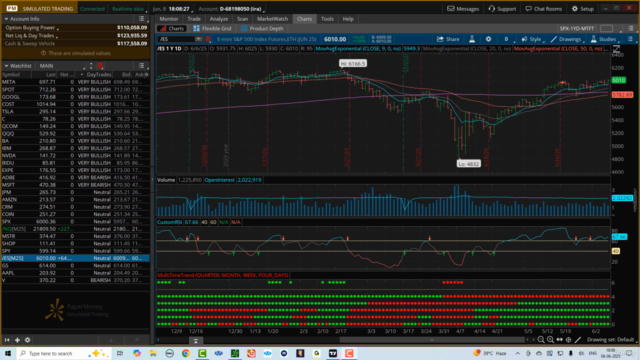Open the Watchlist panel list menu
Viewport: 640px width, 360px height.
pos(142,66)
